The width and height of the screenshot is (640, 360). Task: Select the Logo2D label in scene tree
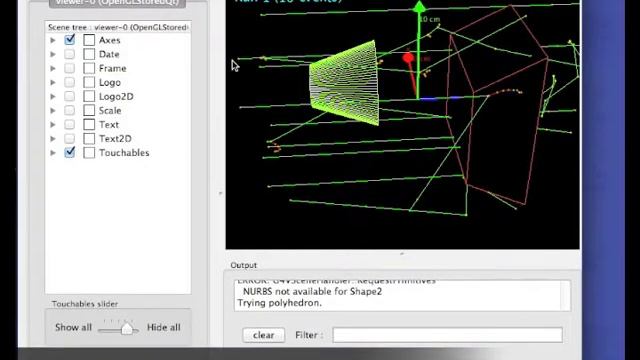(x=116, y=96)
